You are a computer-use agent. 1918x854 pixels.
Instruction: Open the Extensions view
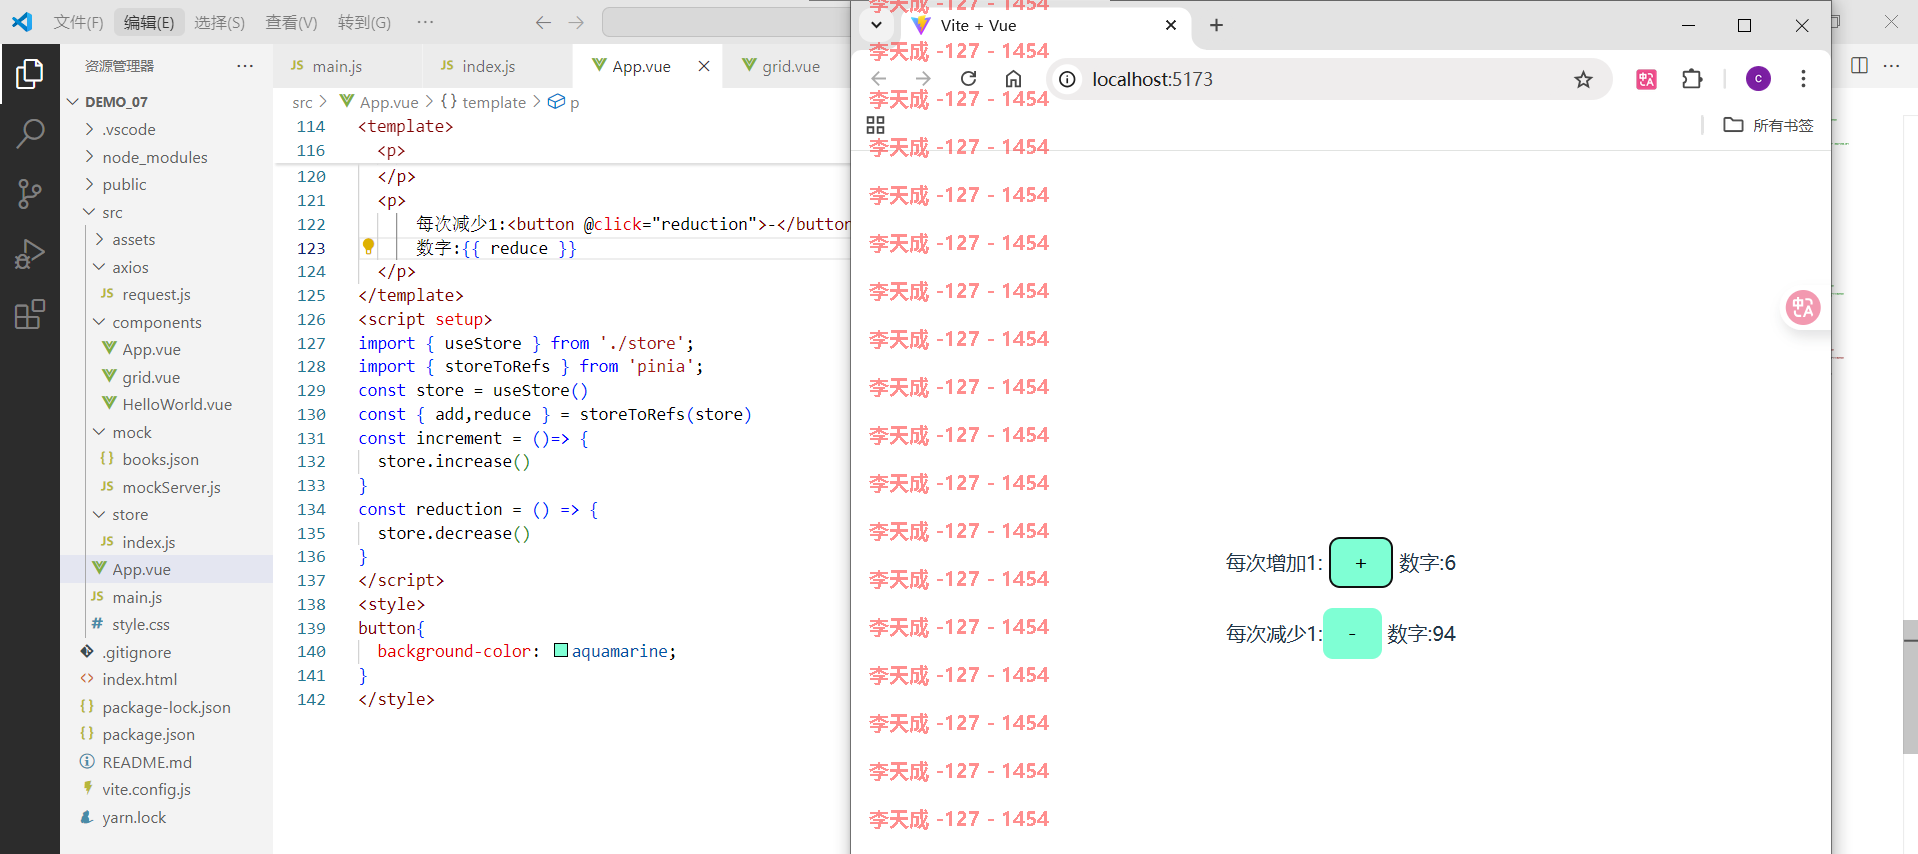pyautogui.click(x=30, y=314)
